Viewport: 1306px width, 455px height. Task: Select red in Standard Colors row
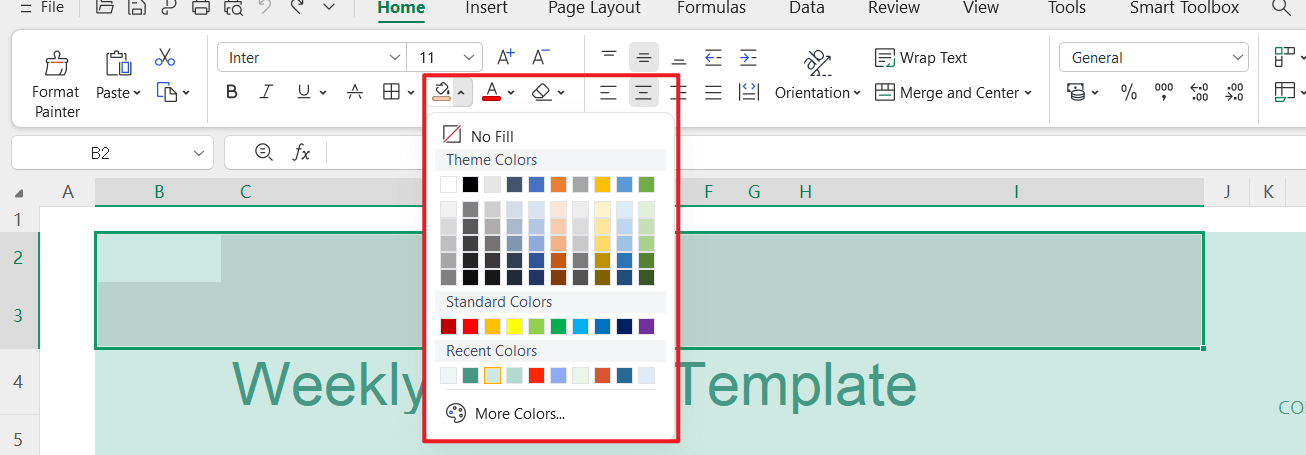pos(470,326)
